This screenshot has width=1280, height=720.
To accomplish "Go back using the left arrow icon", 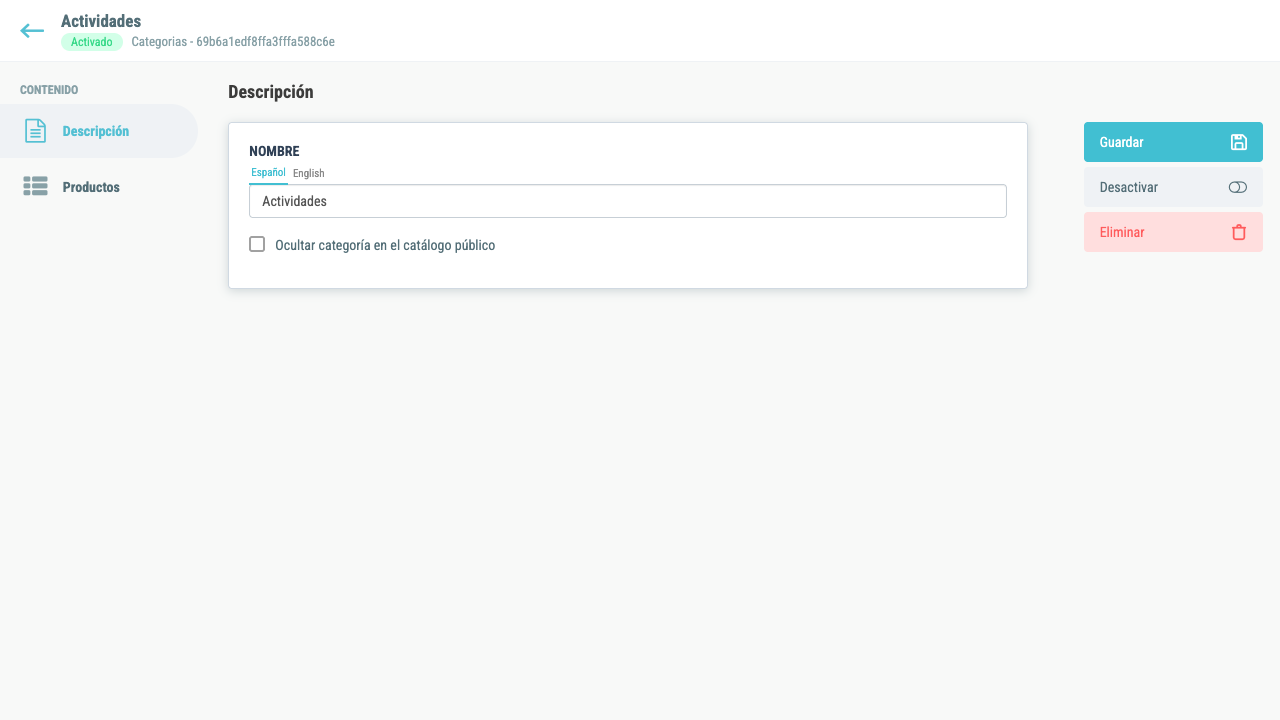I will [x=32, y=31].
